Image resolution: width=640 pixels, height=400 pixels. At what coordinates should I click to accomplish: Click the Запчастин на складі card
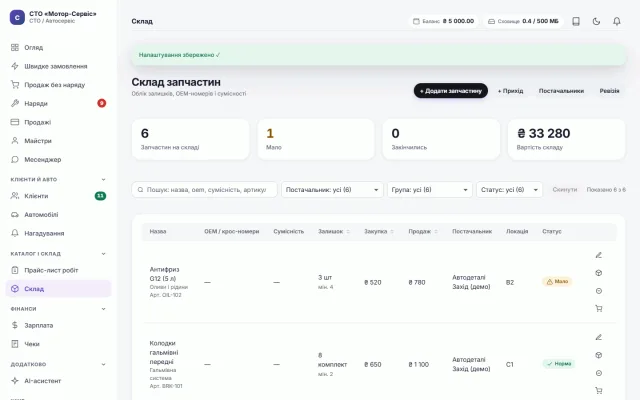click(190, 139)
